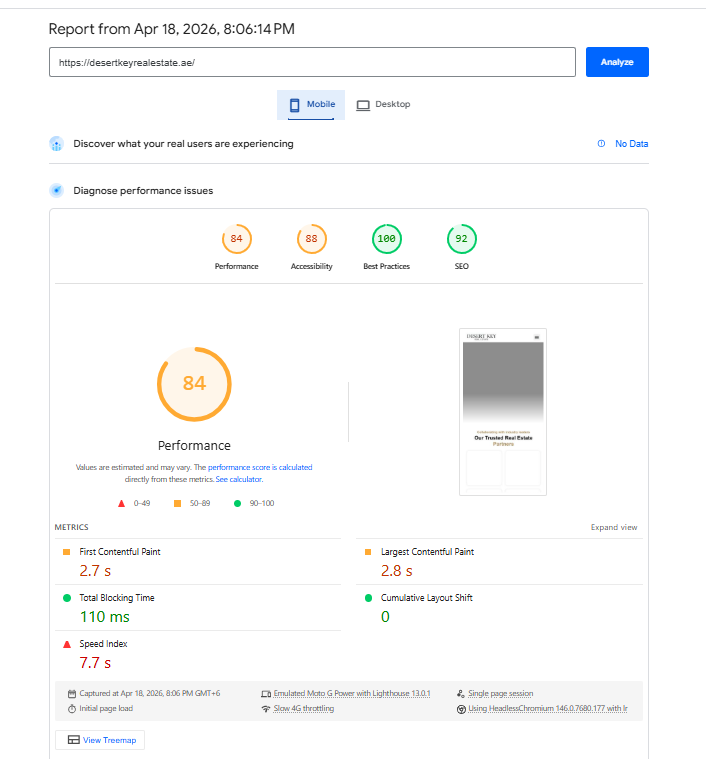Image resolution: width=706 pixels, height=759 pixels.
Task: Open the Best Practices score gauge 100
Action: (386, 239)
